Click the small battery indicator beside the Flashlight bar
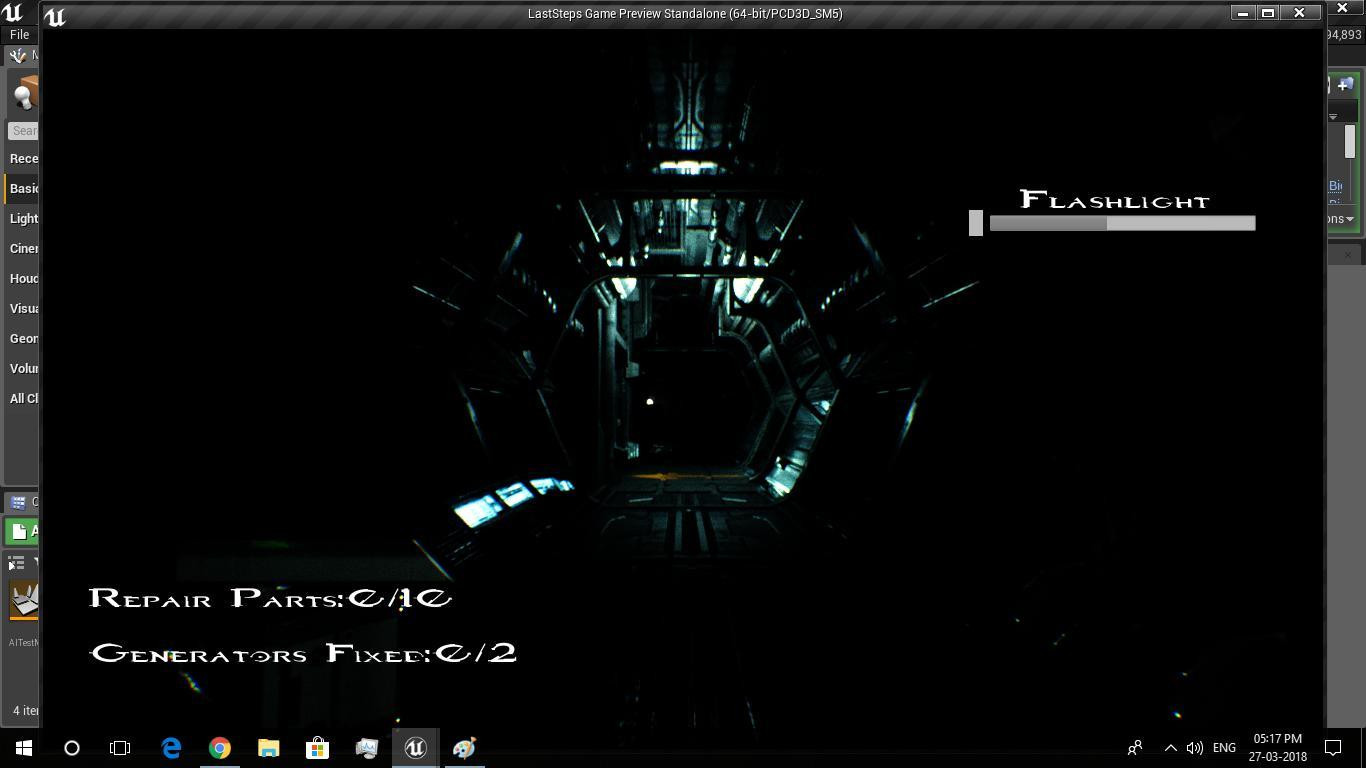Viewport: 1366px width, 768px height. point(976,223)
